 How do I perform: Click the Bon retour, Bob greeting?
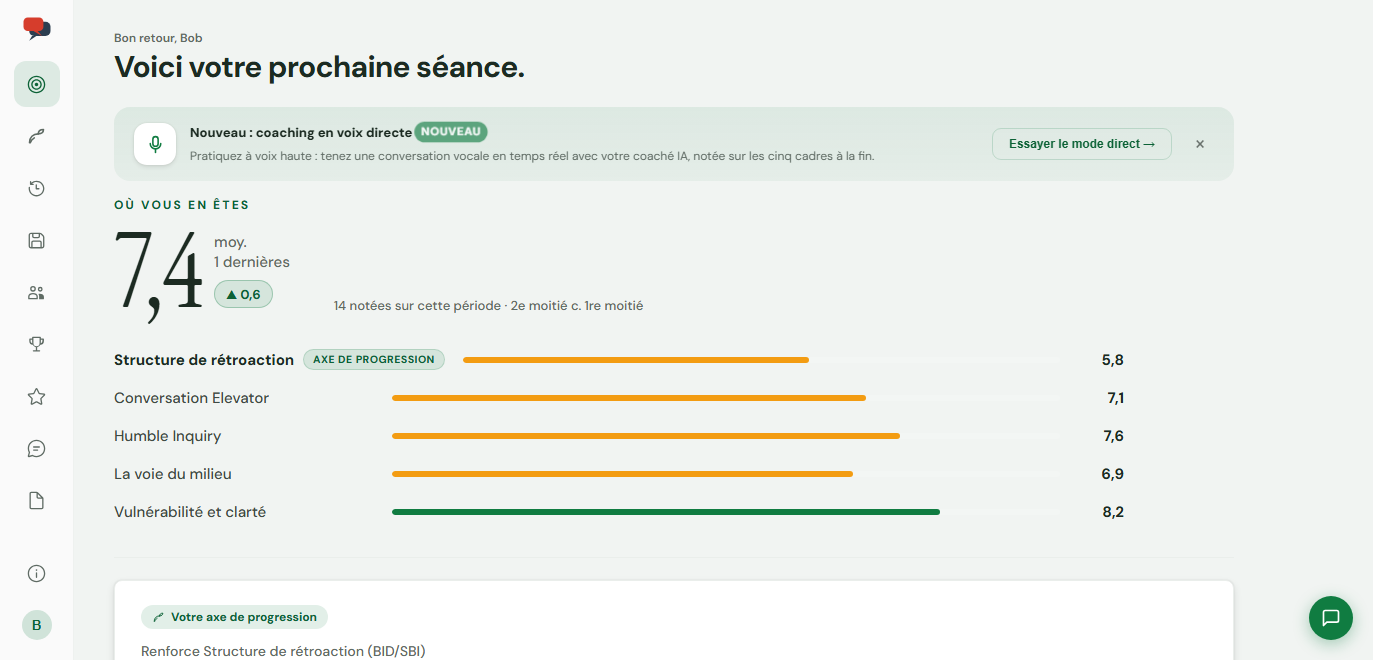pos(158,38)
